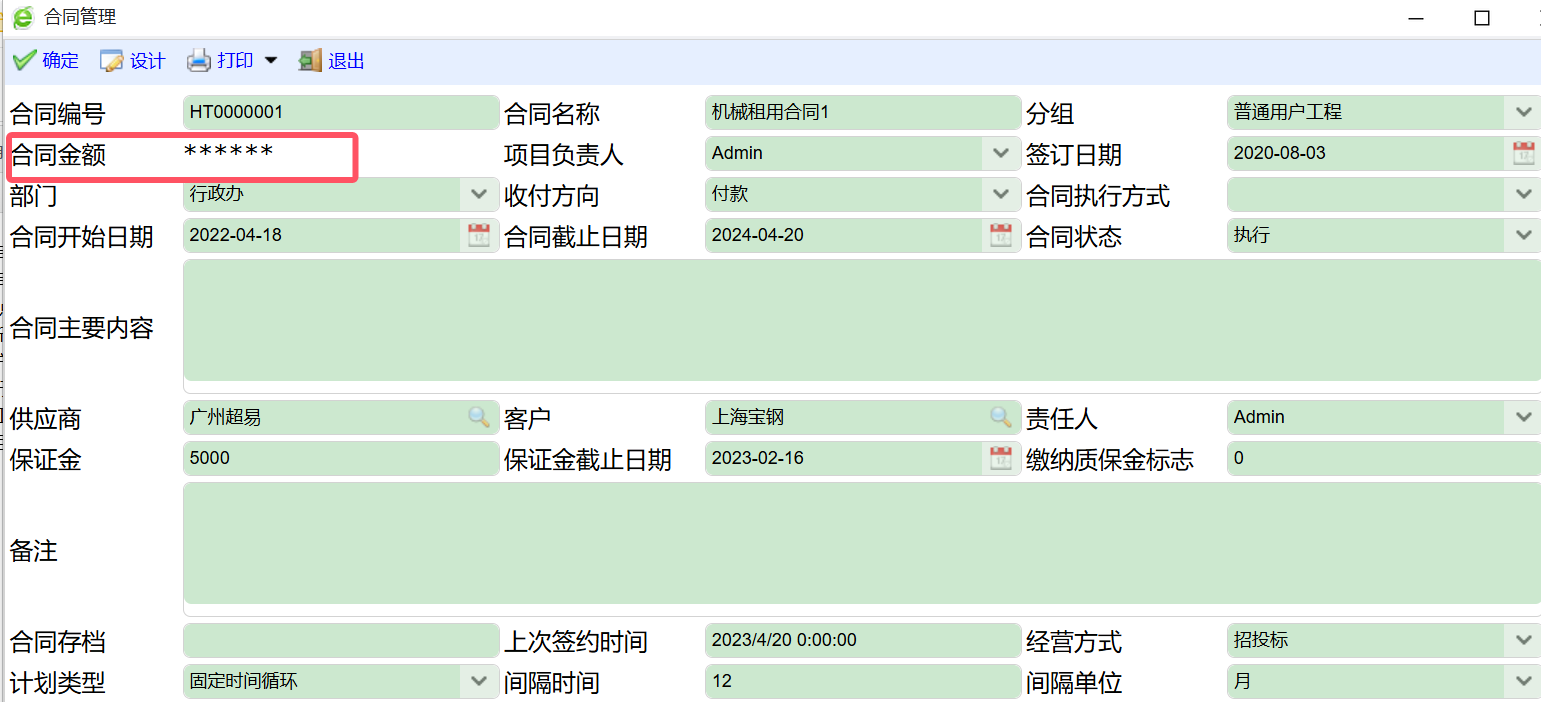Open the calendar for 合同截止日期

point(1001,235)
